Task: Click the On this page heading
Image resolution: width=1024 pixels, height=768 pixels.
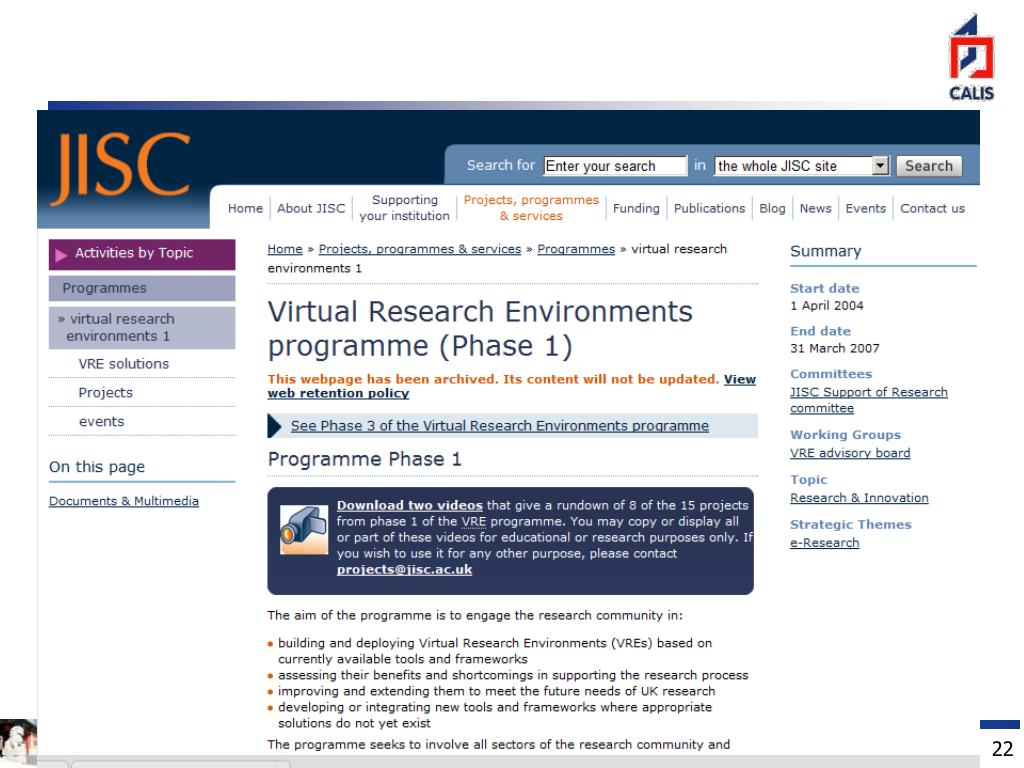Action: click(97, 467)
